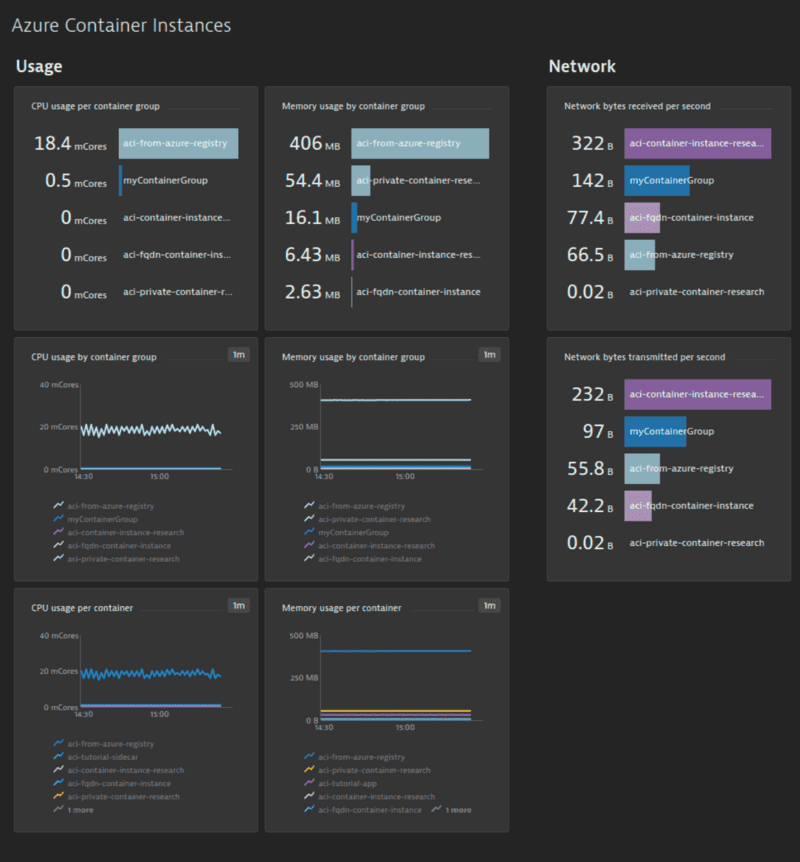
Task: Click the Azure Container Instances dashboard title
Action: pos(121,26)
